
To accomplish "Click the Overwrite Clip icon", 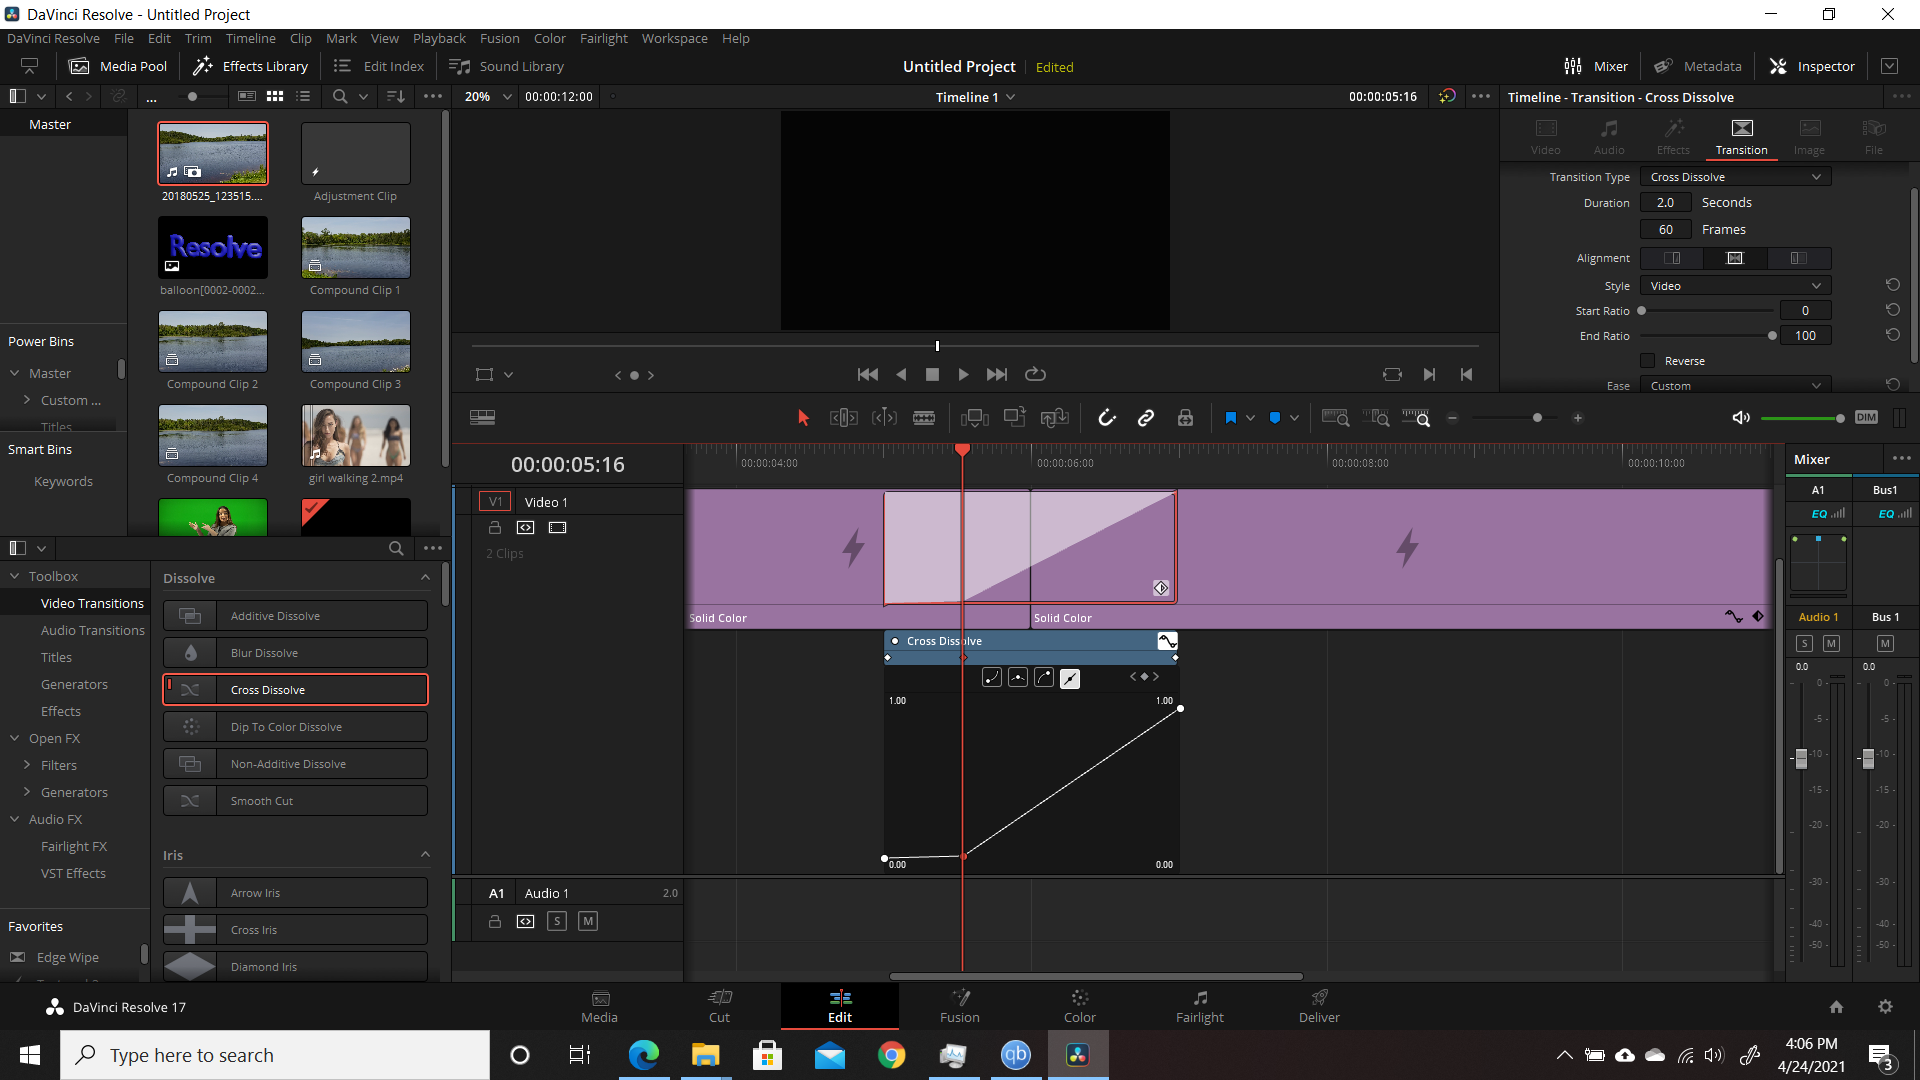I will pos(1015,418).
